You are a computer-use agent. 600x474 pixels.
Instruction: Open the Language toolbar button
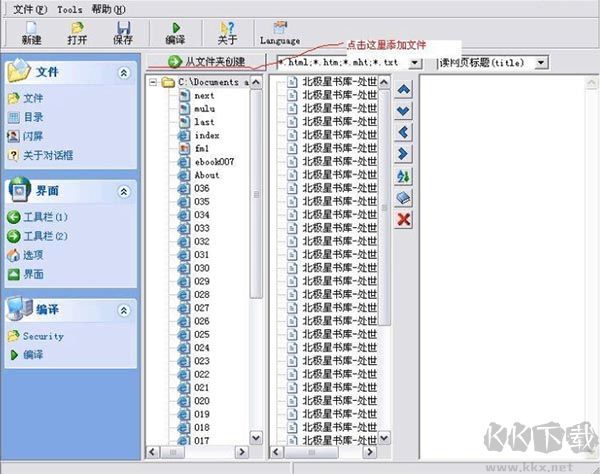279,32
